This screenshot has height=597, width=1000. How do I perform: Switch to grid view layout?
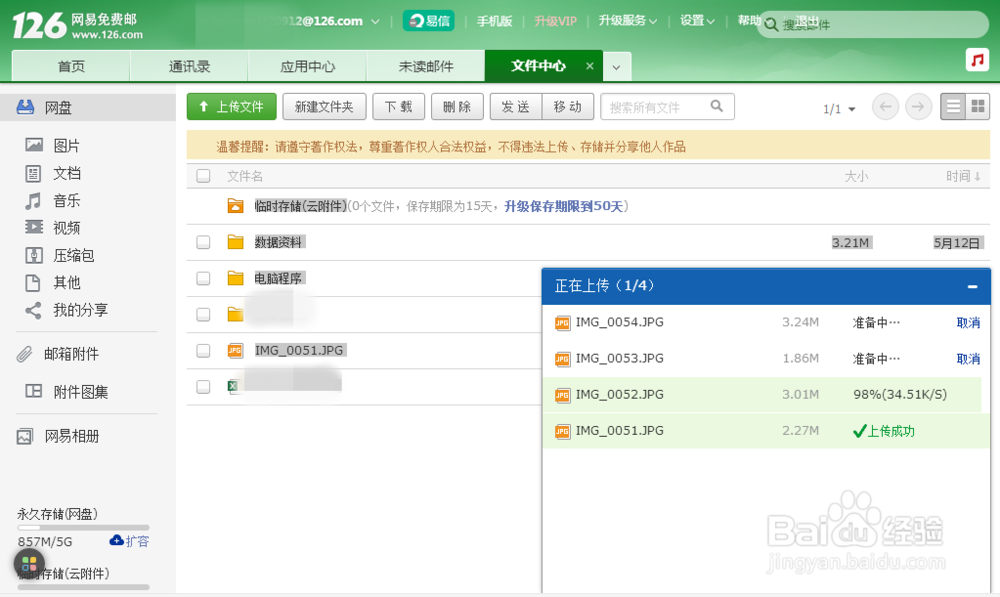pyautogui.click(x=978, y=107)
